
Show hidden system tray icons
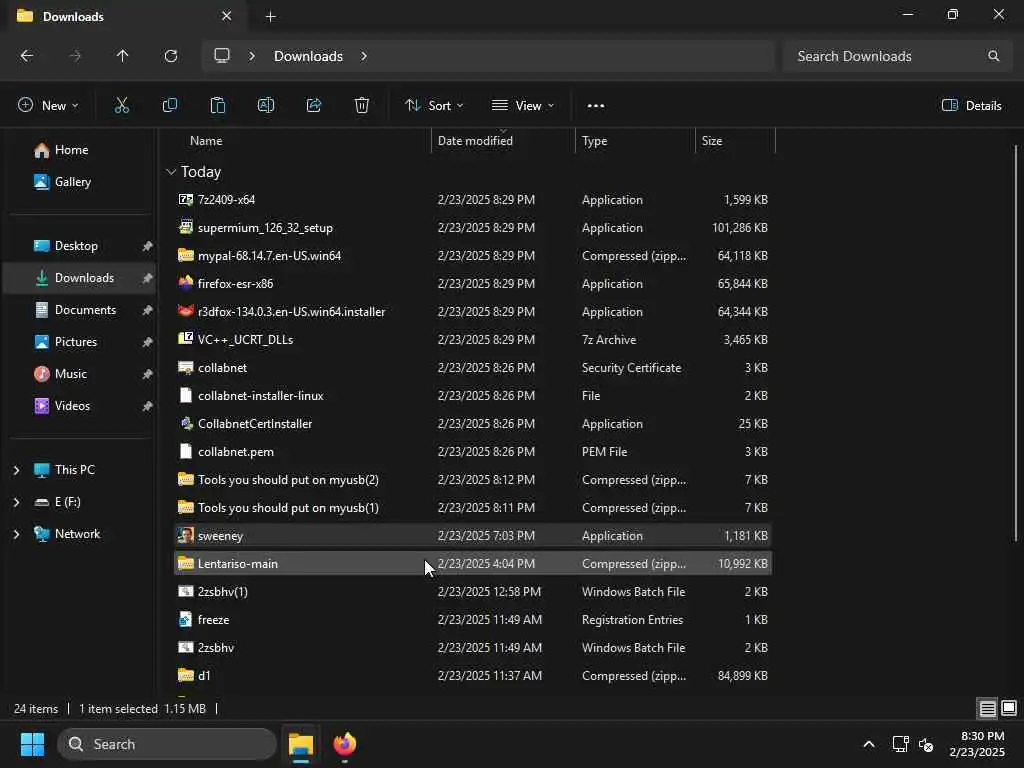(x=869, y=744)
